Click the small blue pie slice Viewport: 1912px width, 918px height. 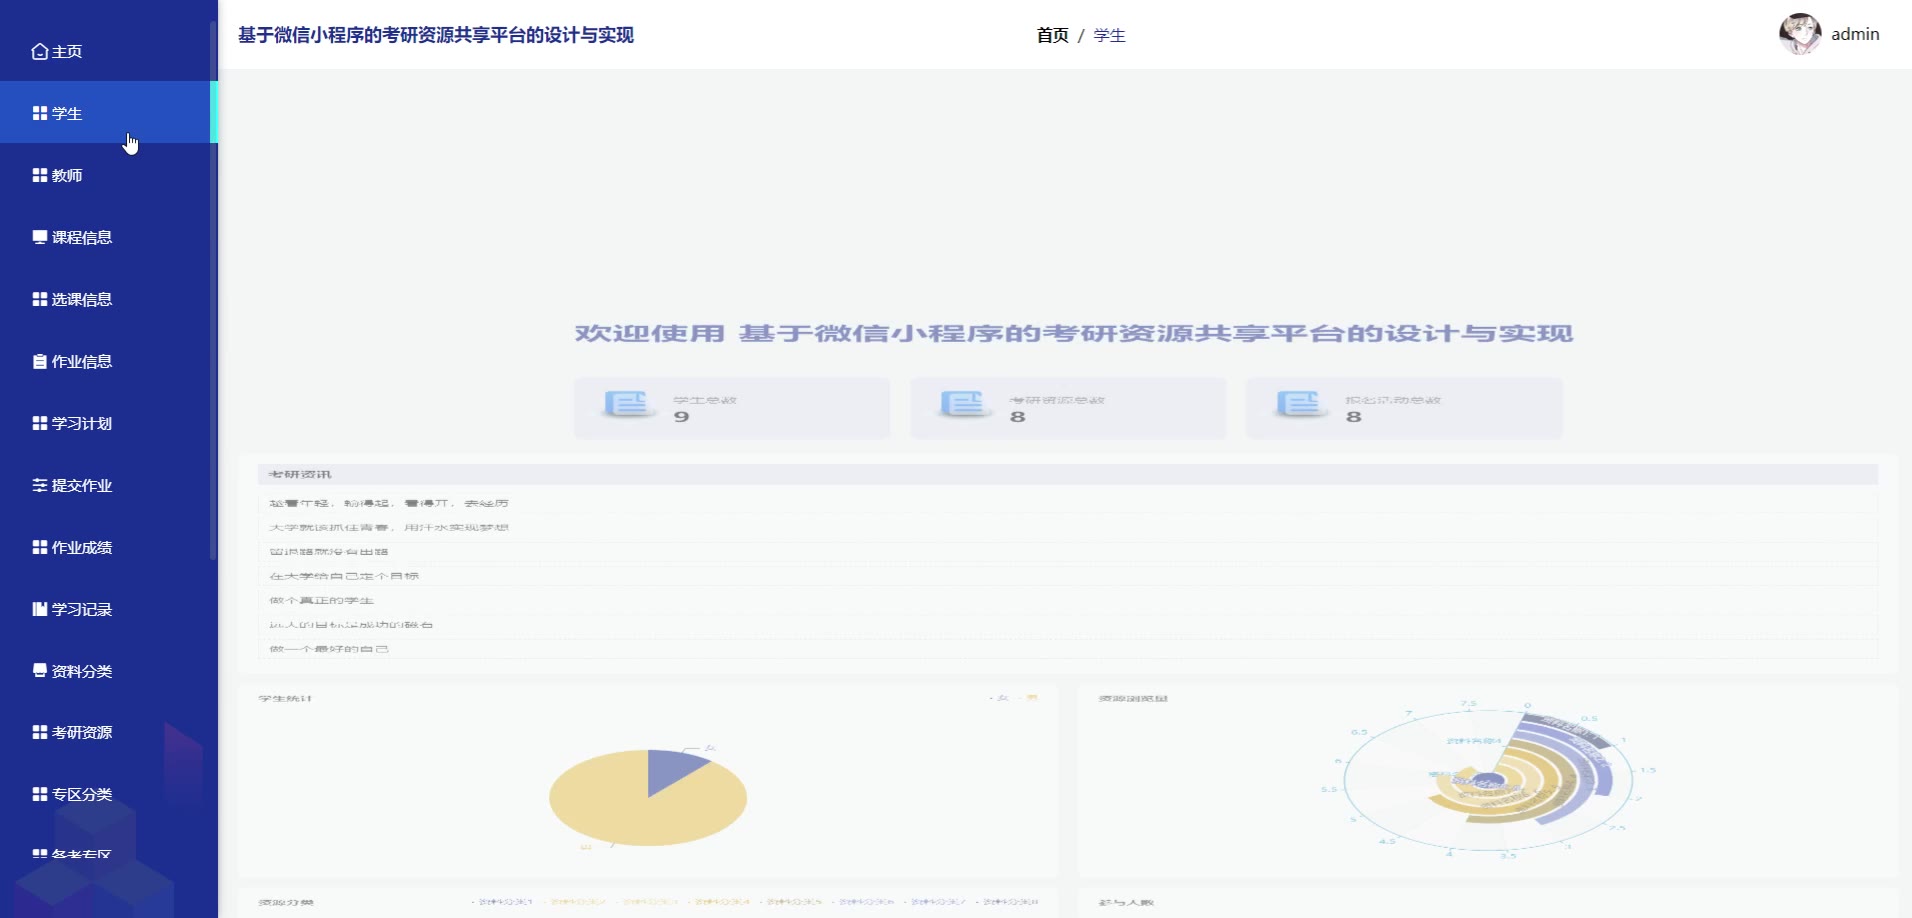(670, 767)
